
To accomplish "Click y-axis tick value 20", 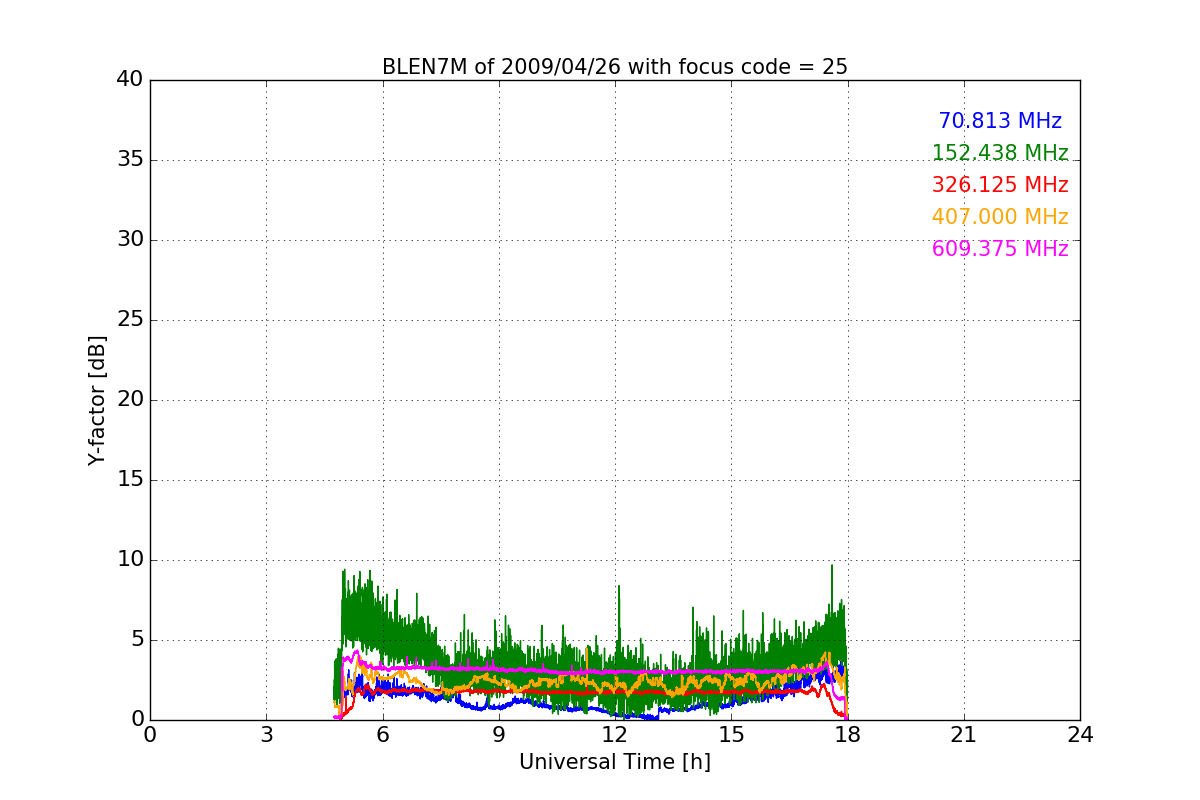I will 130,400.
